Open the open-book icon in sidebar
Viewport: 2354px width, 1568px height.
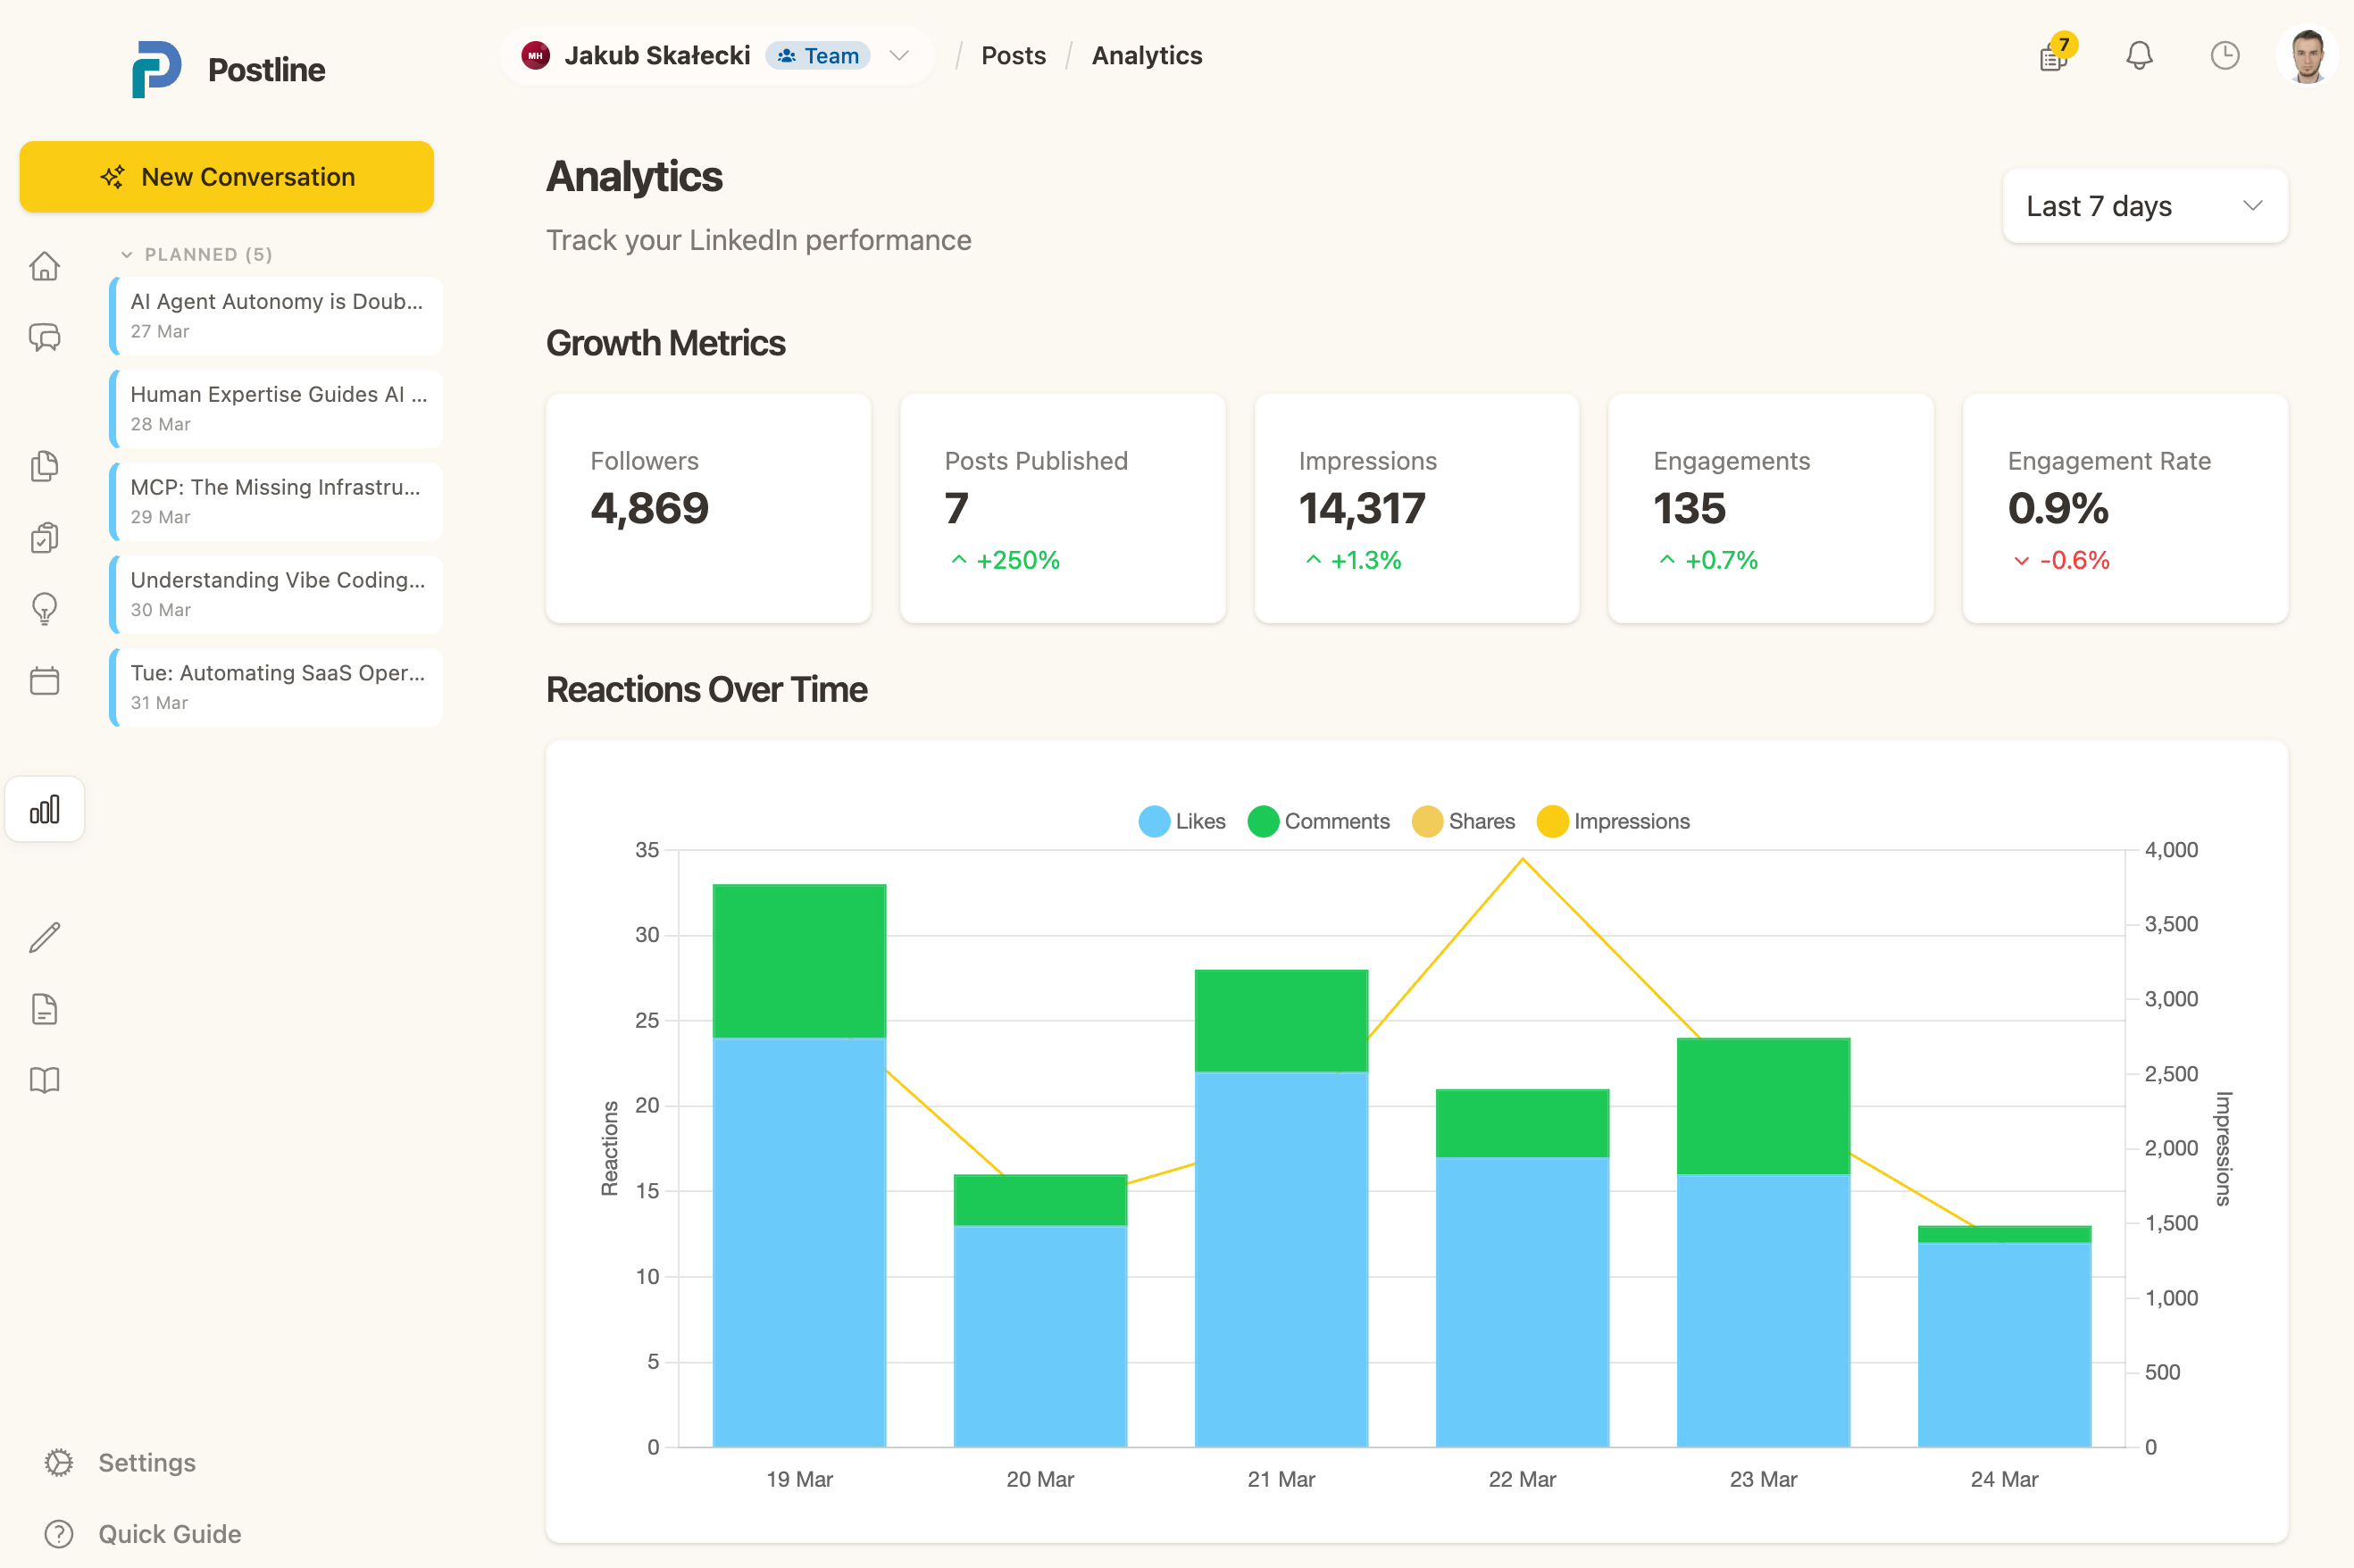45,1080
